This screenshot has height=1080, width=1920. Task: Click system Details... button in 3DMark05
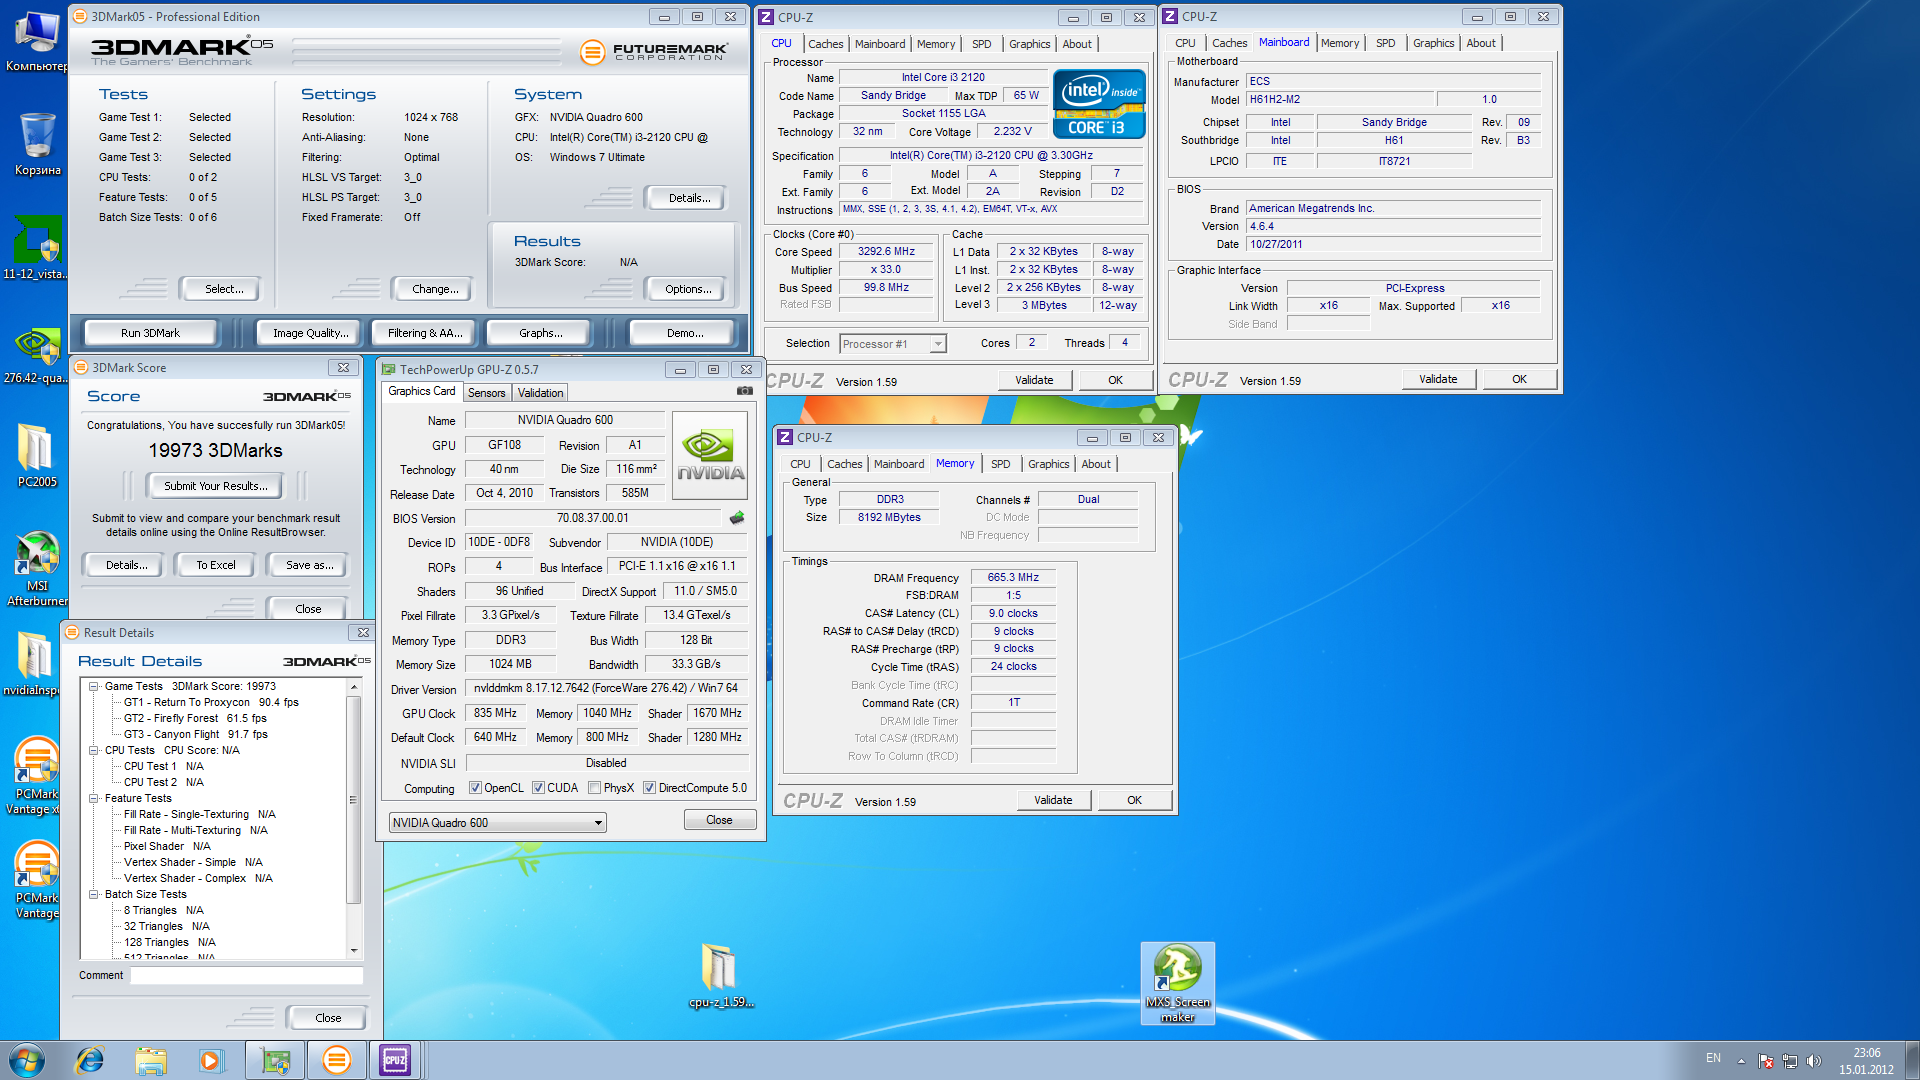click(x=689, y=198)
